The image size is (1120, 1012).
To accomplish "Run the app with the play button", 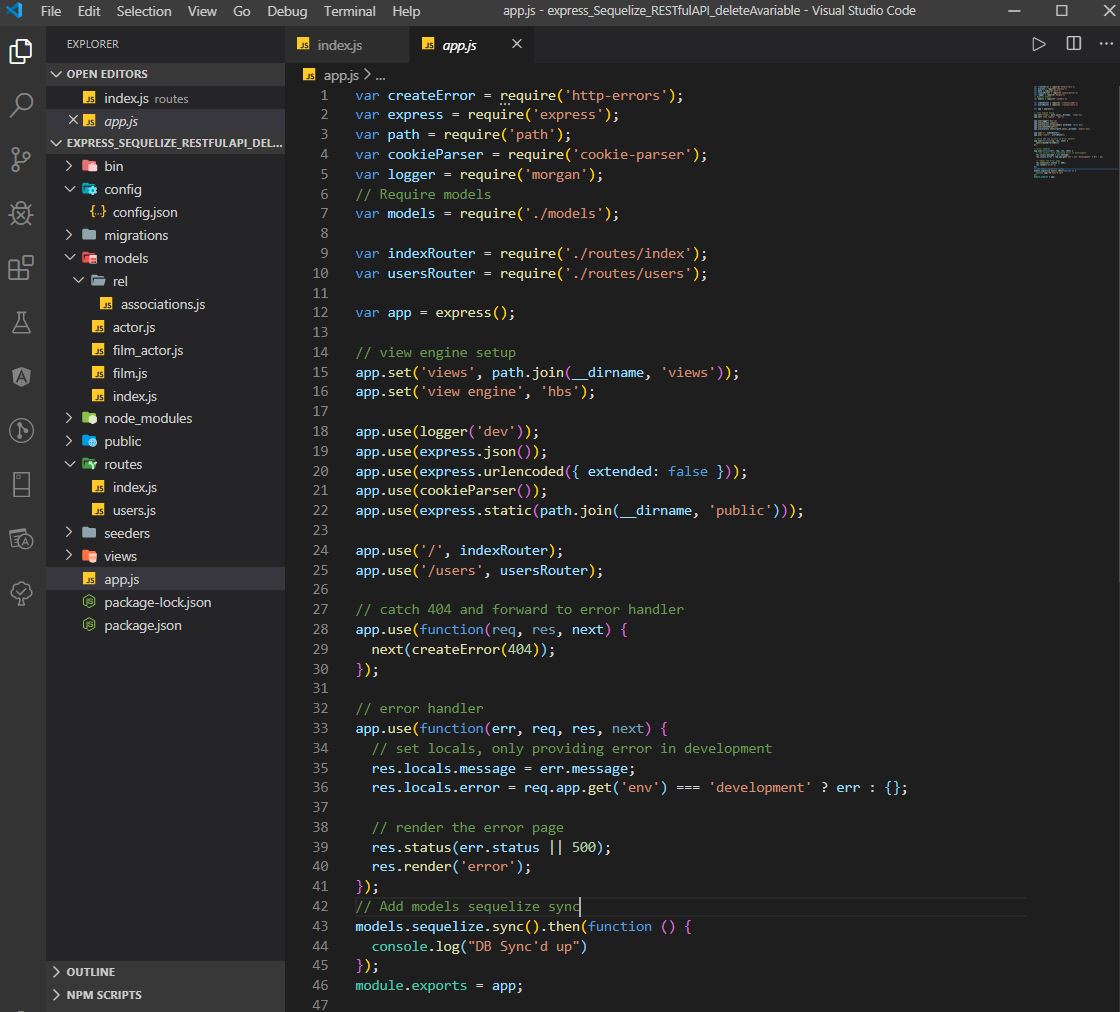I will point(1038,44).
